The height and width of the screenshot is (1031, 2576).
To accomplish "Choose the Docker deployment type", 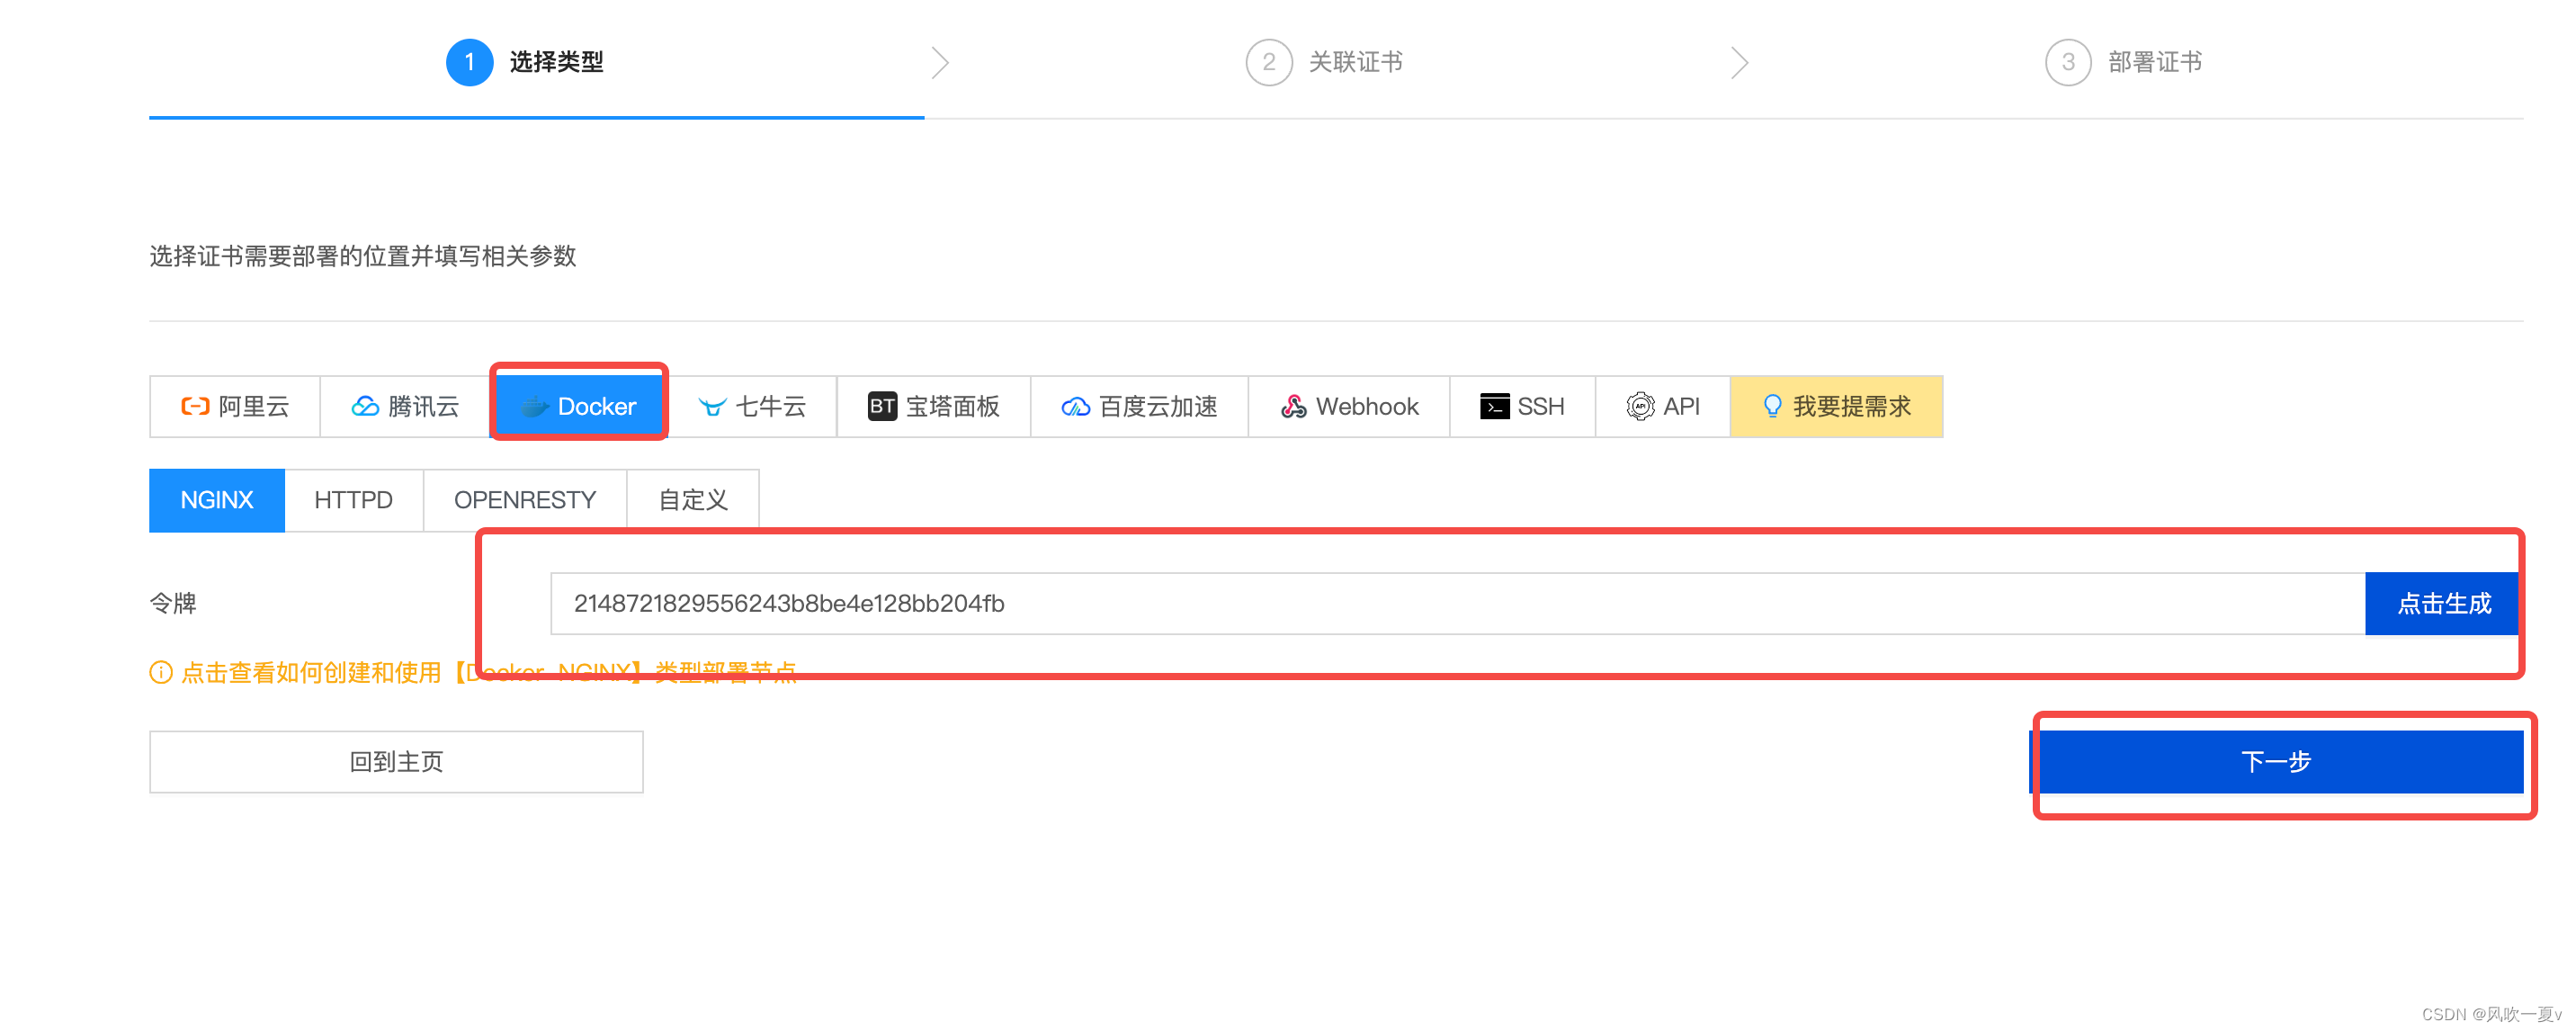I will point(579,406).
